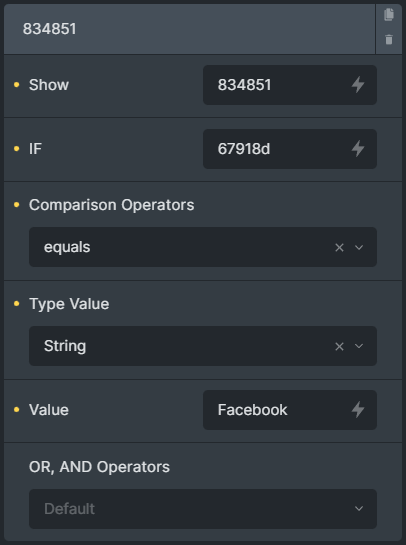Expand the String dropdown chevron

tap(359, 346)
